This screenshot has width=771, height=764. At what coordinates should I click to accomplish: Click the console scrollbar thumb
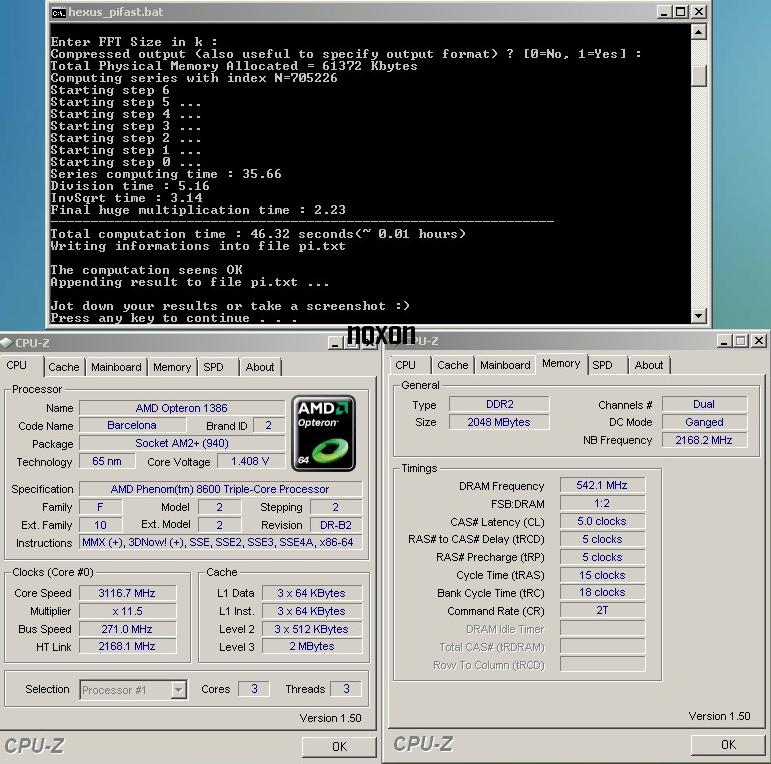[698, 75]
